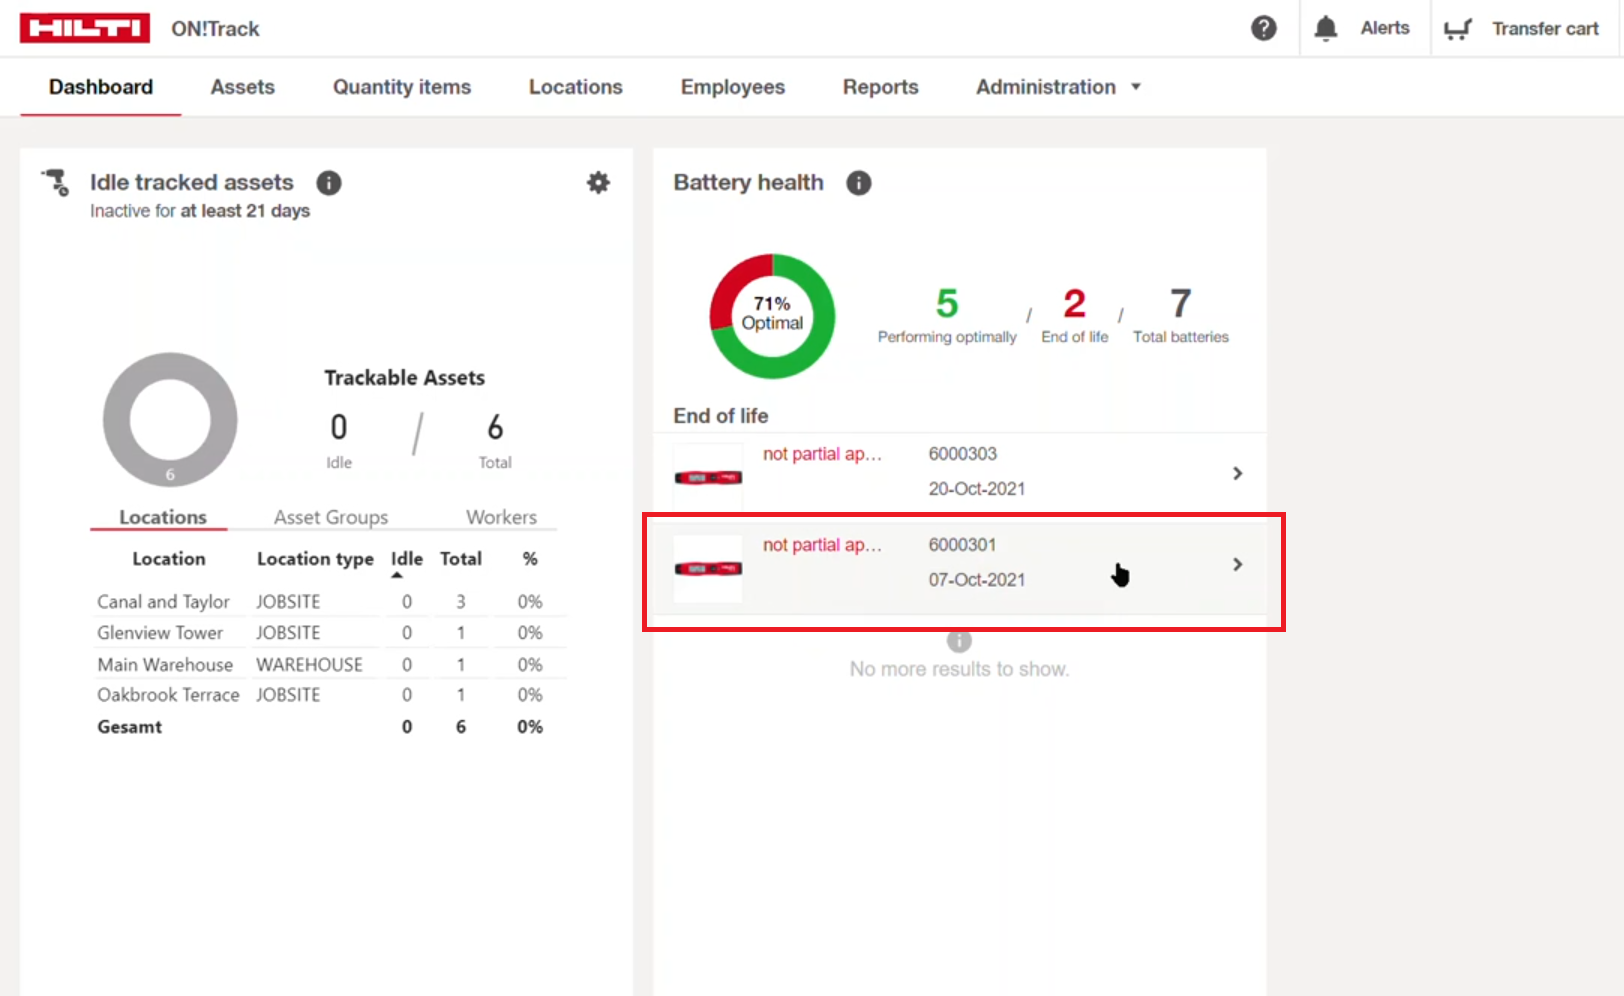1624x996 pixels.
Task: Click the Hilti logo
Action: (x=85, y=28)
